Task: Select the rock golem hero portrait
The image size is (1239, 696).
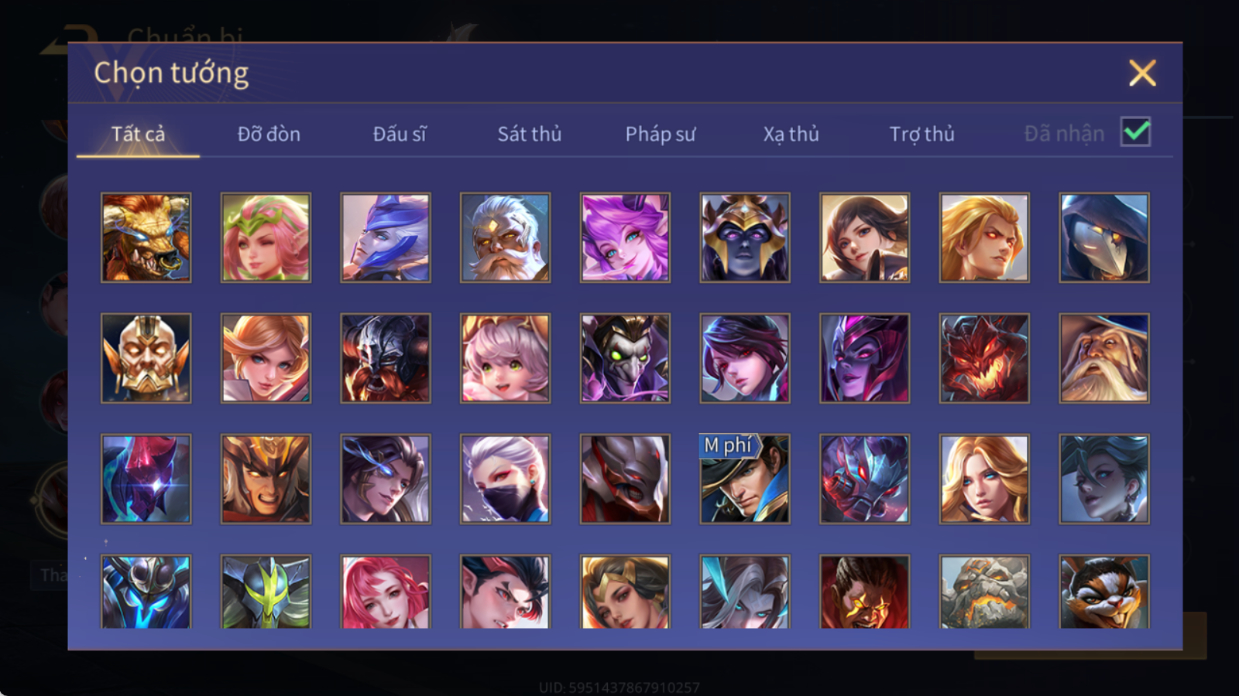Action: (984, 592)
